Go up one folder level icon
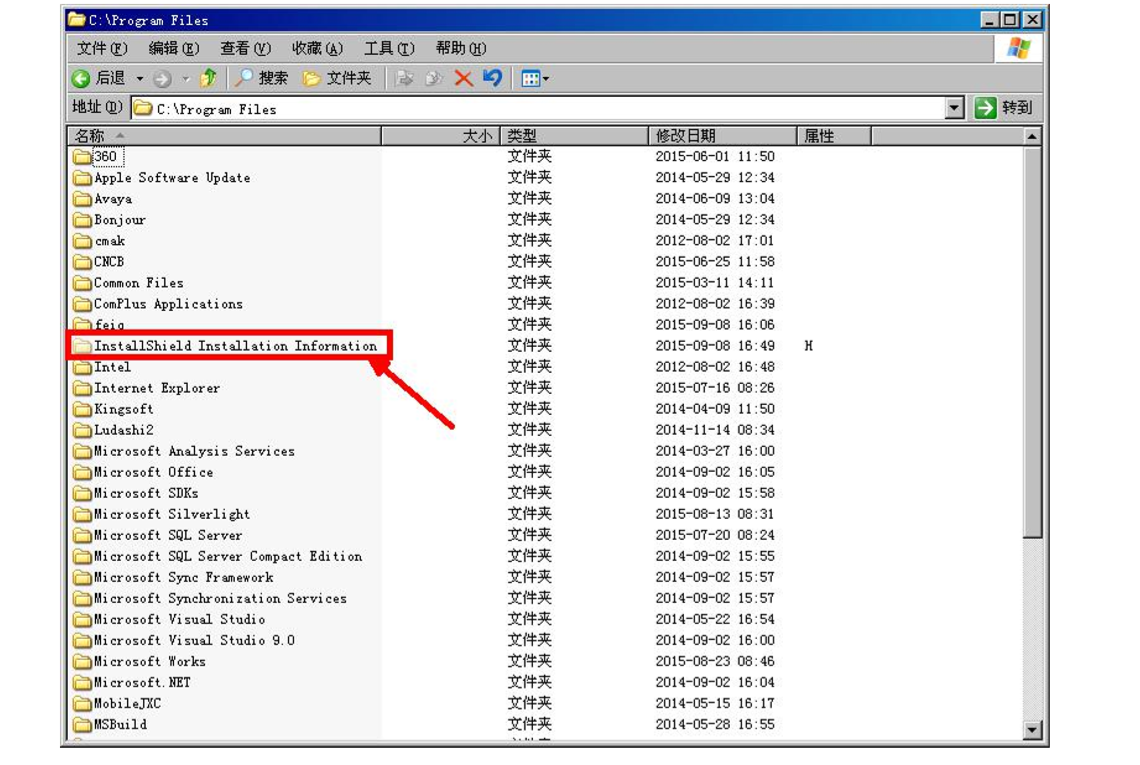 [209, 78]
